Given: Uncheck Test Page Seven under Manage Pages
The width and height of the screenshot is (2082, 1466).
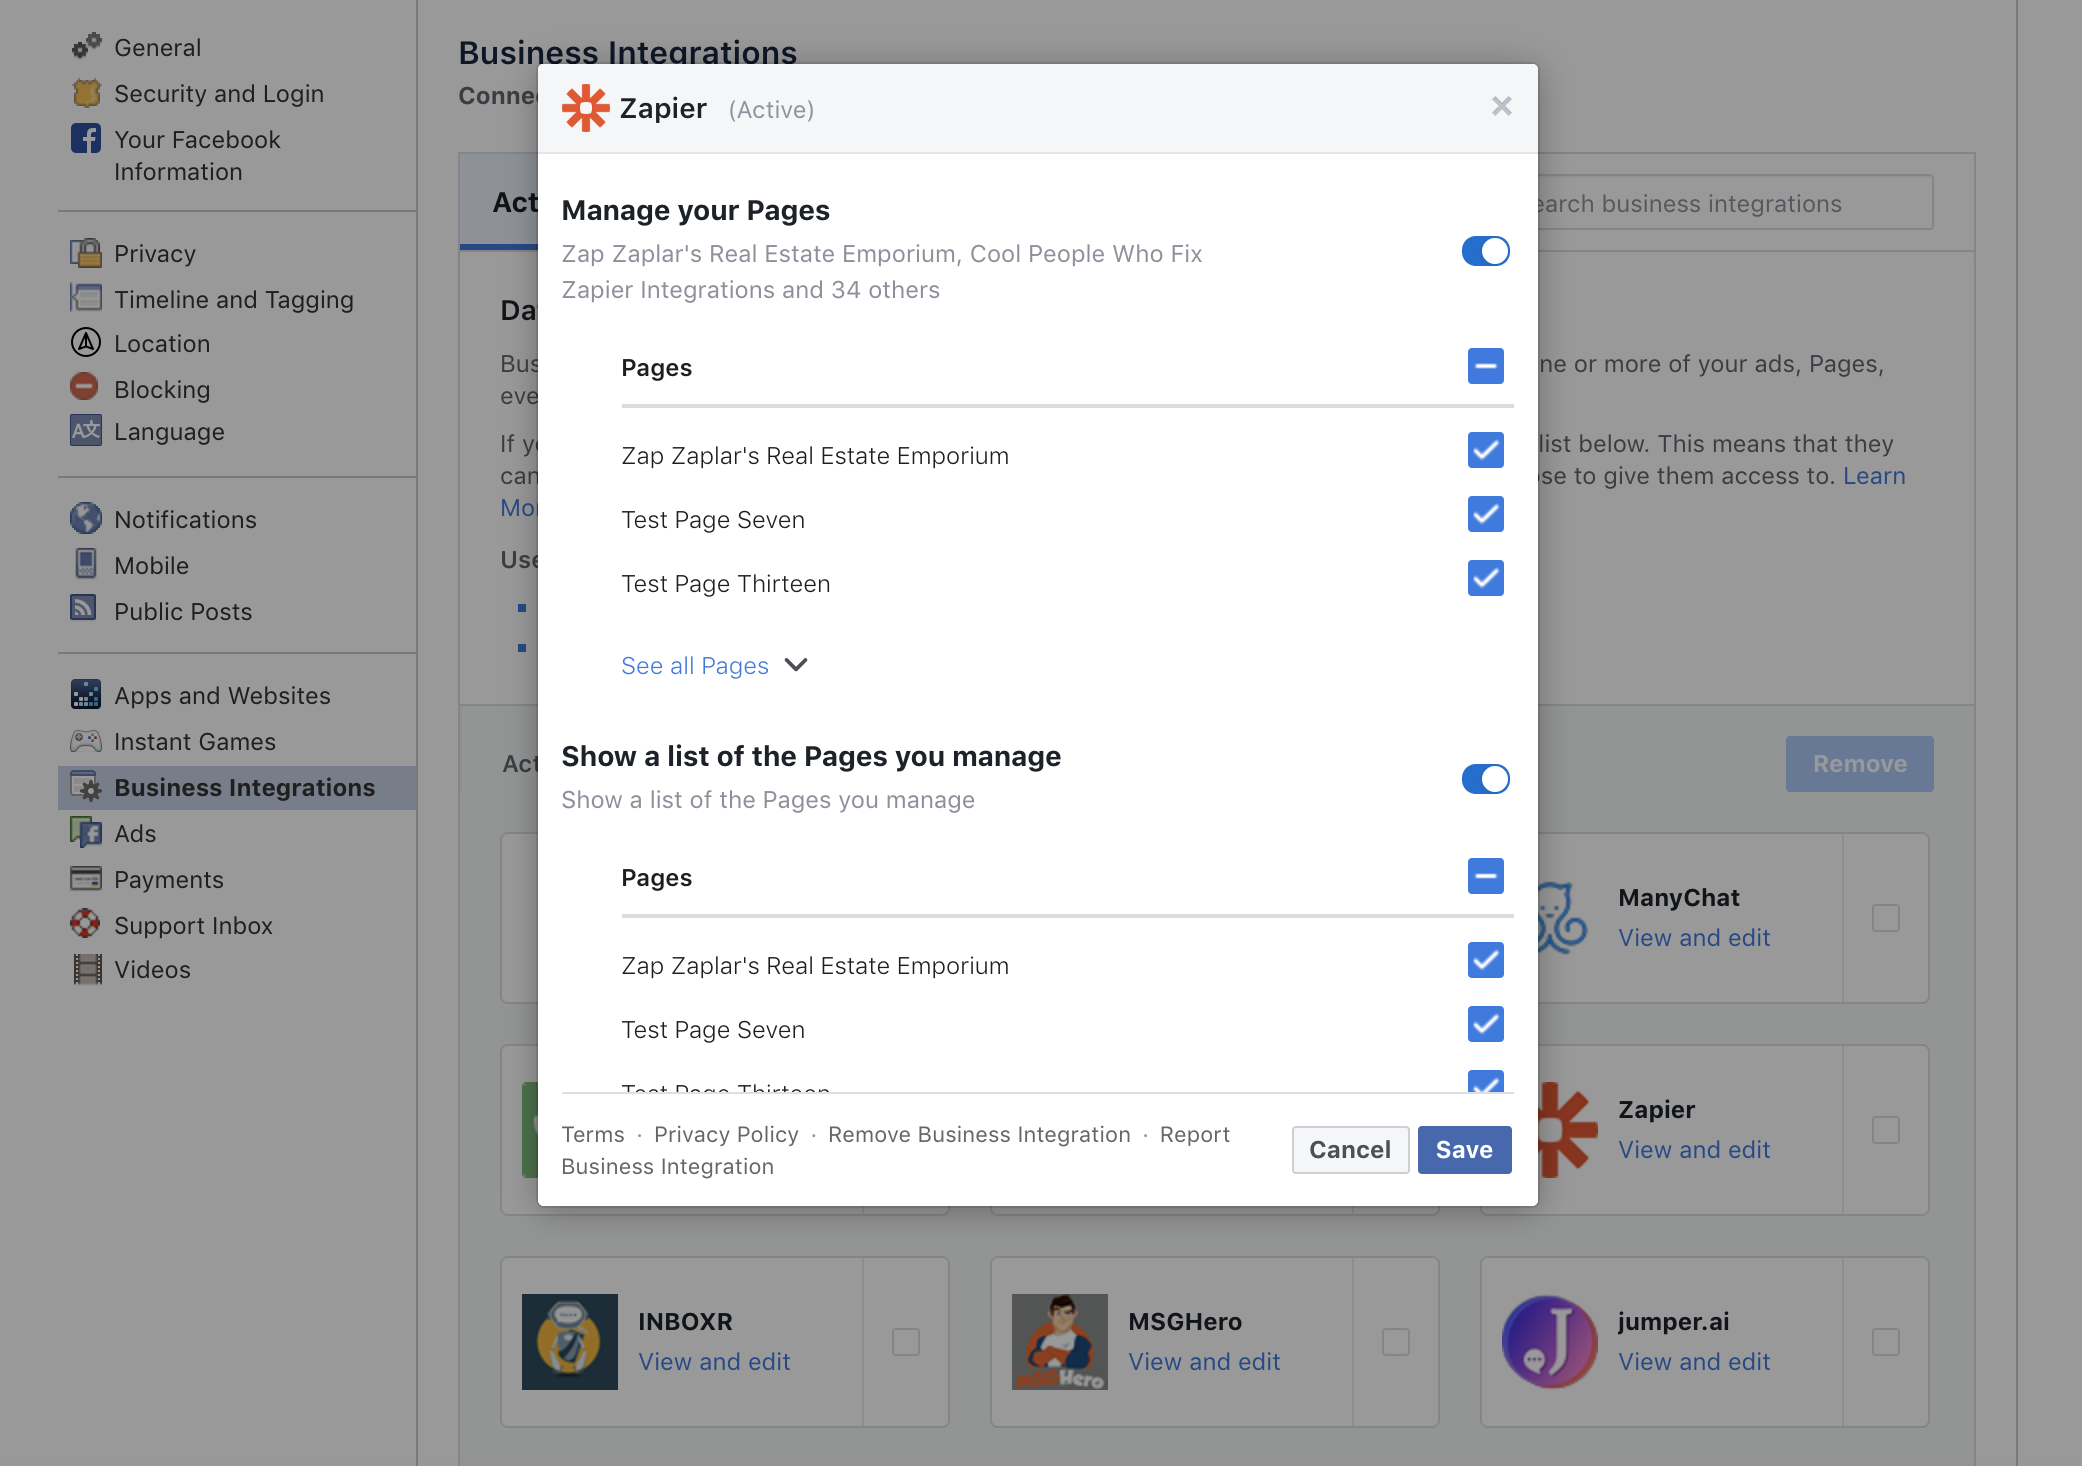Looking at the screenshot, I should (1485, 515).
